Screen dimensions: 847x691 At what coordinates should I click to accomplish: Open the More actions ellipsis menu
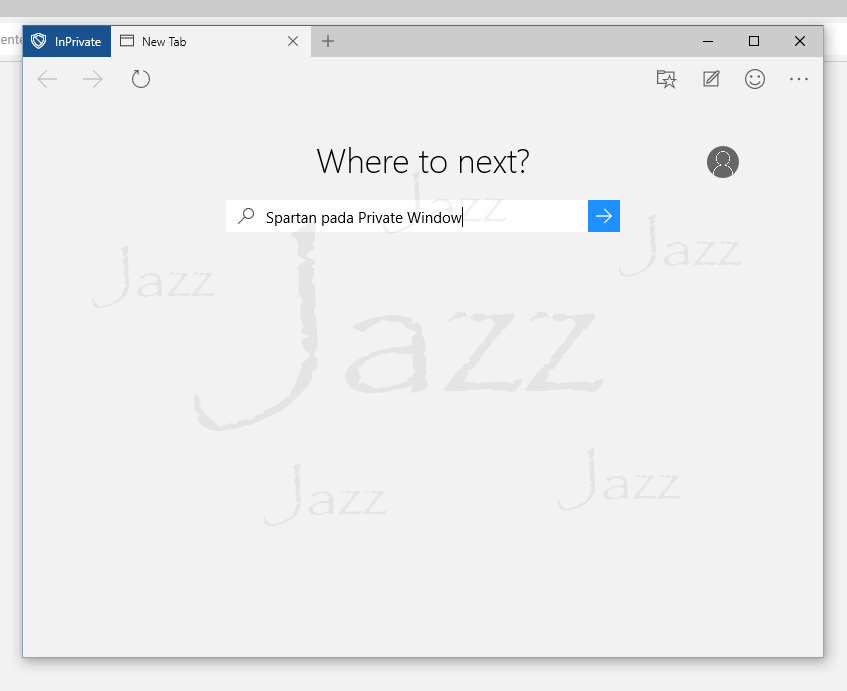tap(799, 79)
